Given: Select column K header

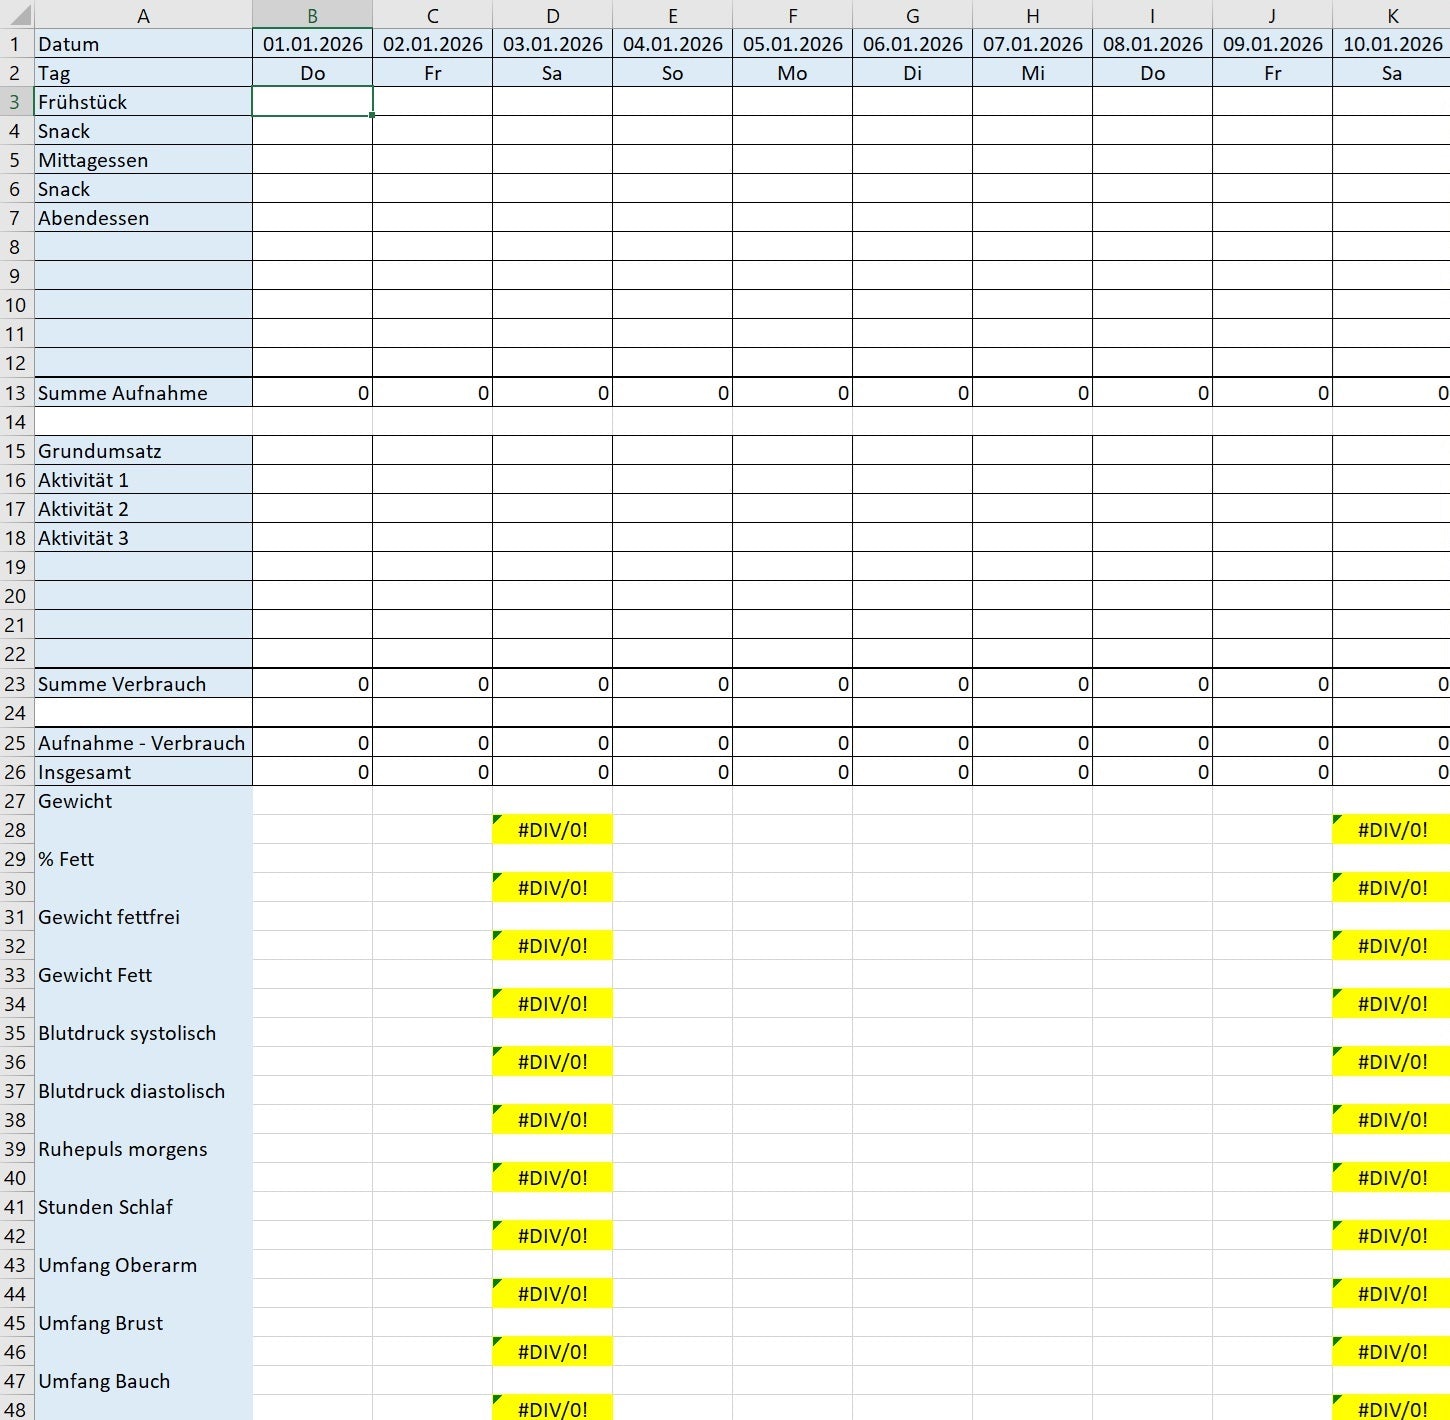Looking at the screenshot, I should (1391, 15).
